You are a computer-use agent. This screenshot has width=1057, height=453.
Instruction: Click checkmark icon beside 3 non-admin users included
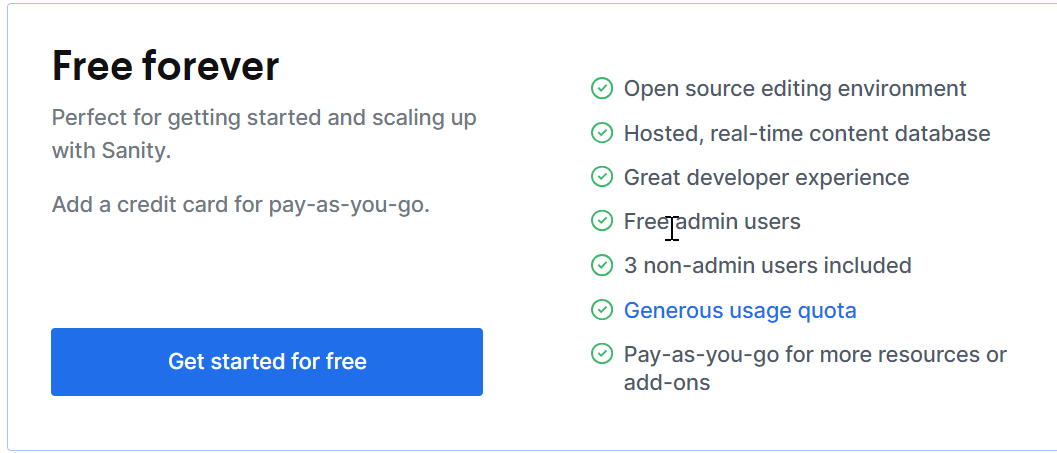point(601,265)
